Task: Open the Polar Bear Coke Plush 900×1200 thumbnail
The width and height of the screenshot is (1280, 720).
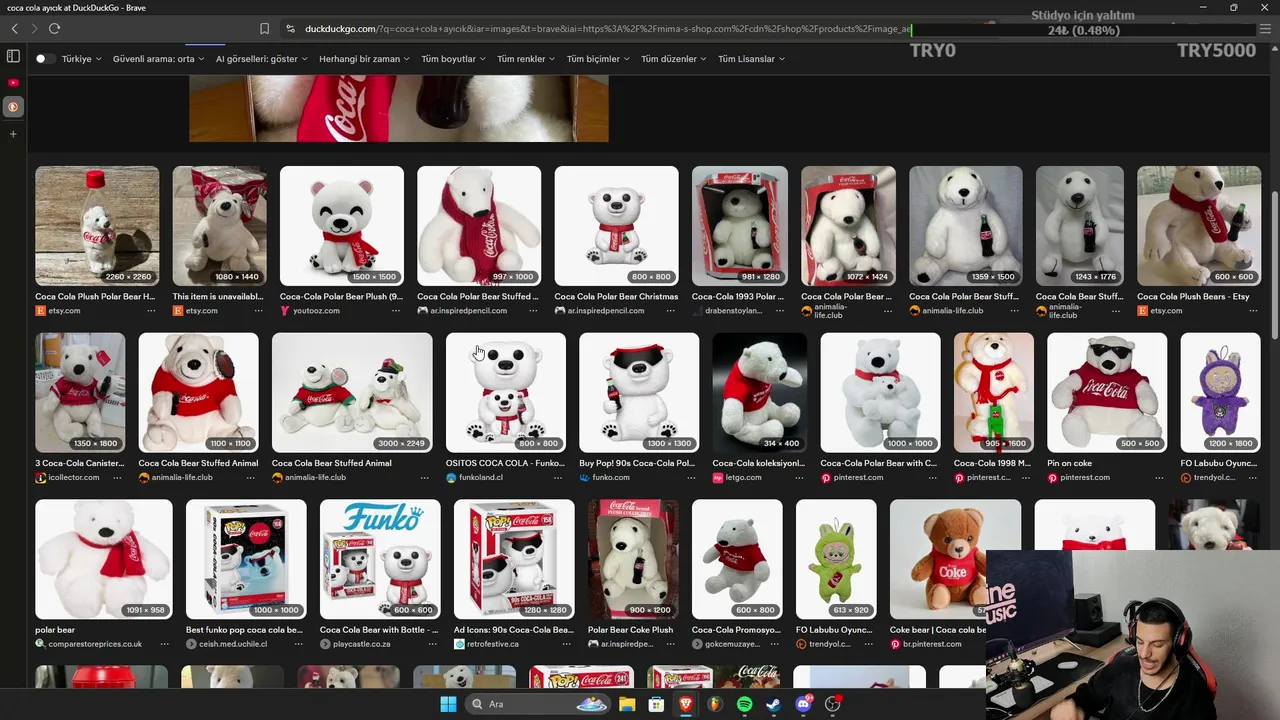Action: pyautogui.click(x=633, y=560)
